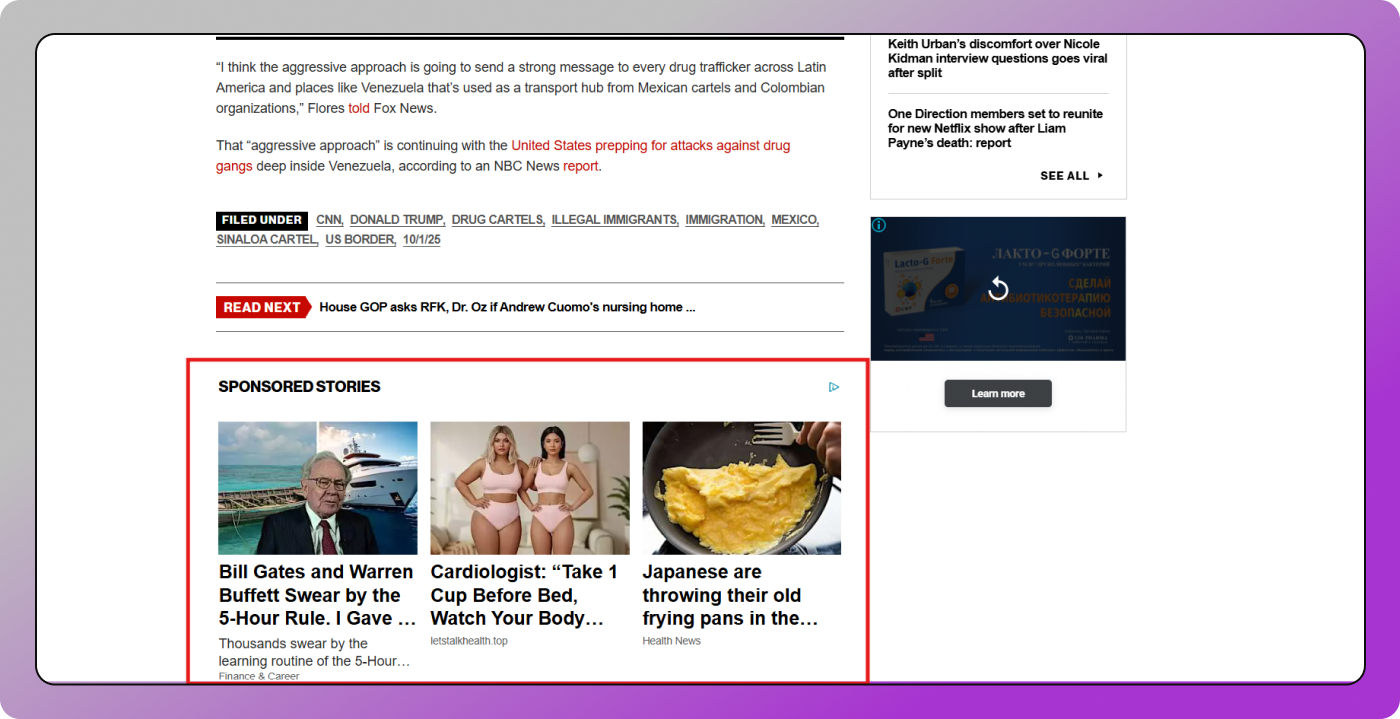Click the omelette frying pan thumbnail
This screenshot has height=719, width=1400.
tap(741, 488)
